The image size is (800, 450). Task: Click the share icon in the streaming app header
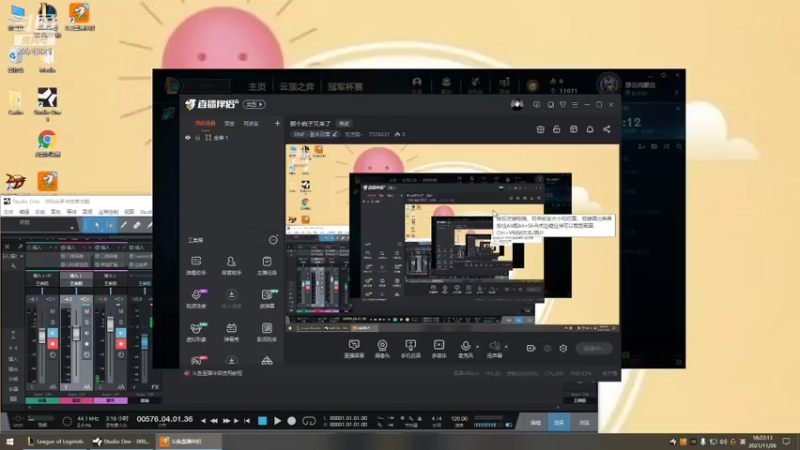coord(607,130)
